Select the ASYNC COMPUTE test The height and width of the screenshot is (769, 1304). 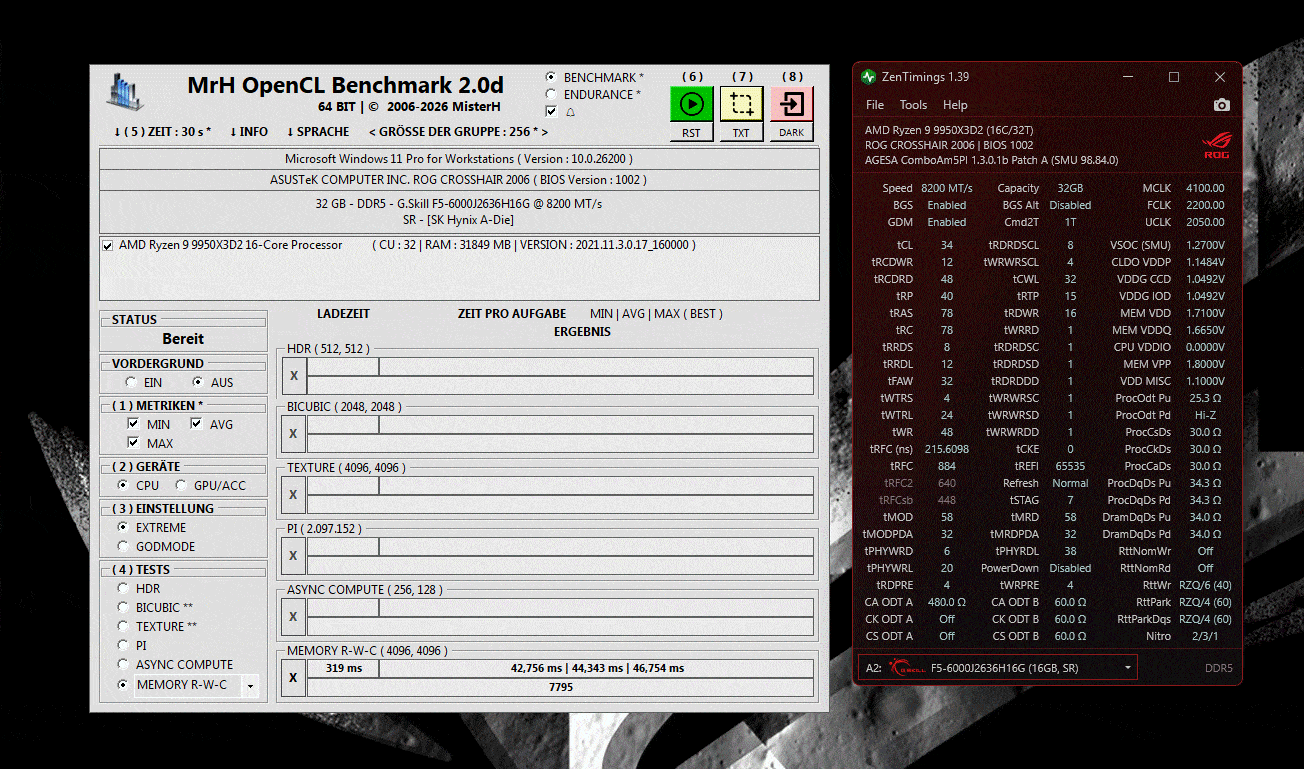pos(123,664)
